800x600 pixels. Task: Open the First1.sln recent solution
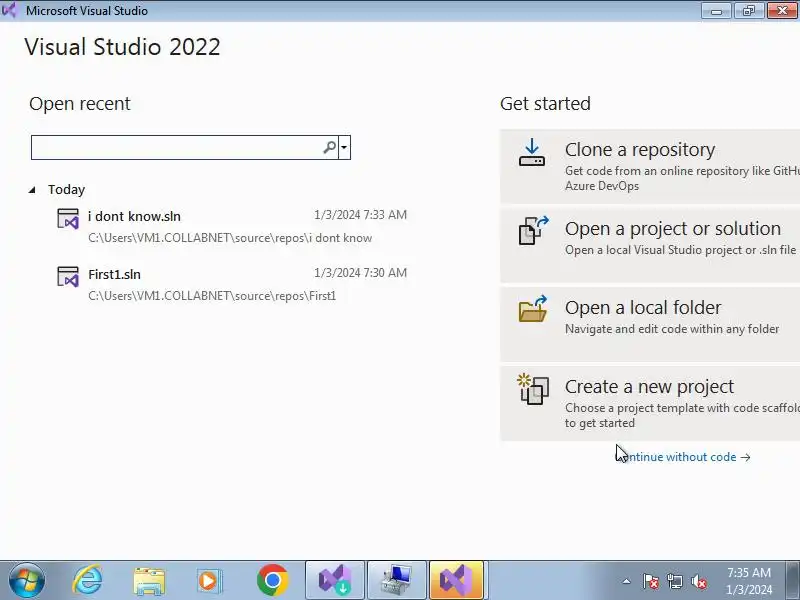point(232,284)
